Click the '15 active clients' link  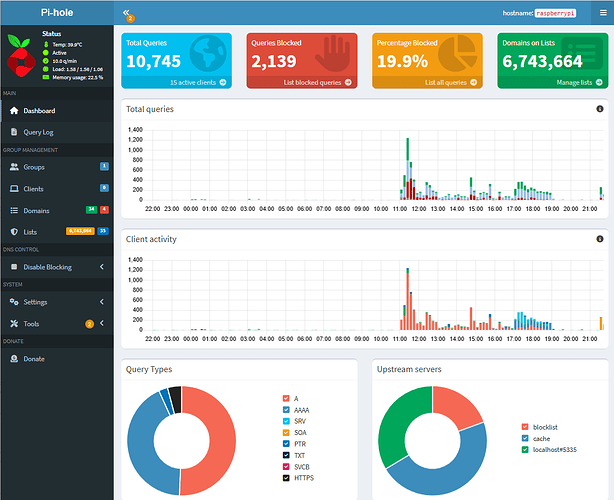point(196,82)
